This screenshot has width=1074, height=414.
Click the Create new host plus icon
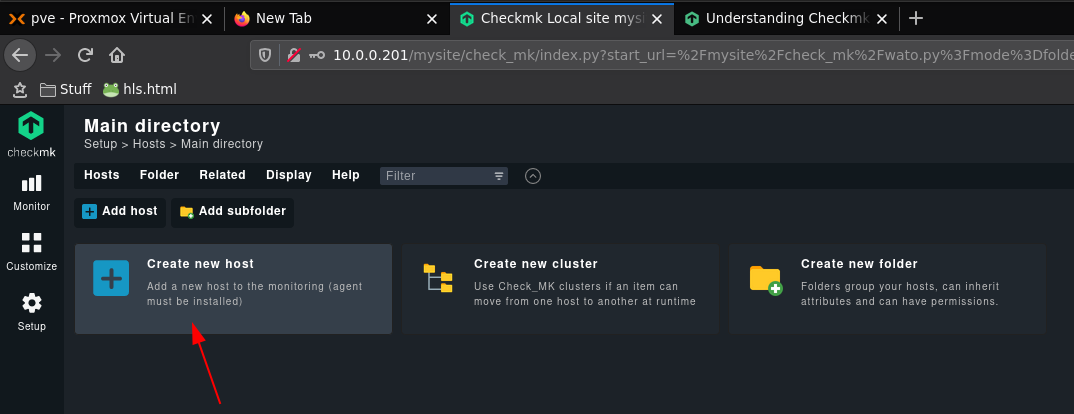[x=111, y=278]
